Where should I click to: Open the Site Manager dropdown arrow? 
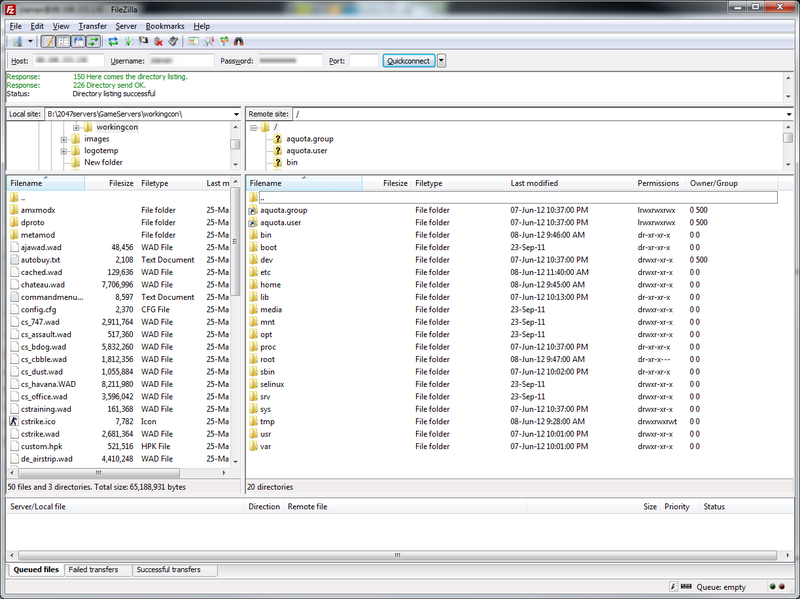point(30,41)
